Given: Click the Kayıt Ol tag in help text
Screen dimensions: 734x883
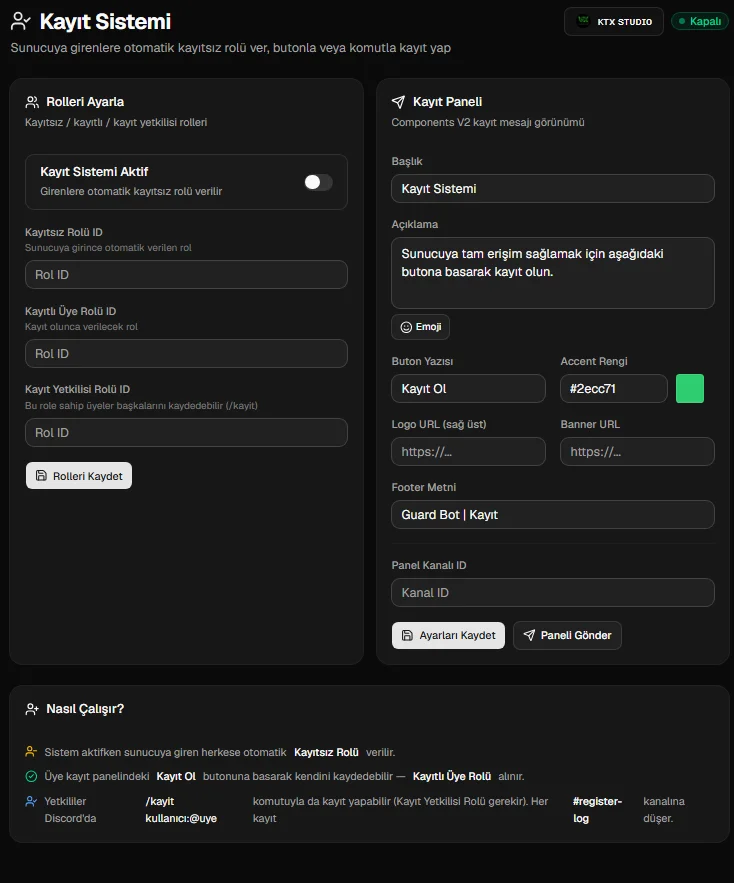Looking at the screenshot, I should pyautogui.click(x=176, y=777).
